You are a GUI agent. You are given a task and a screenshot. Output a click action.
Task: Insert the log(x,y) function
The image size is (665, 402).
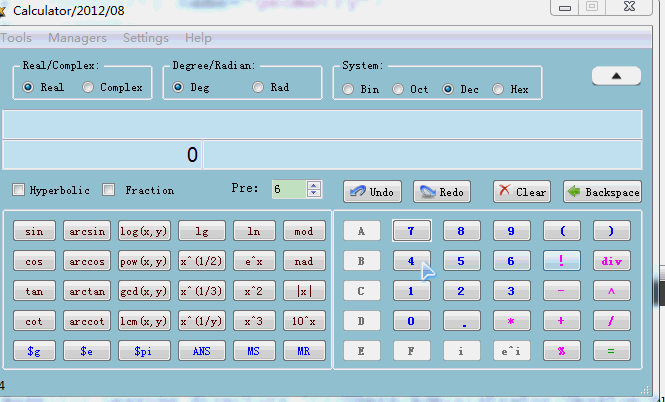pos(144,231)
